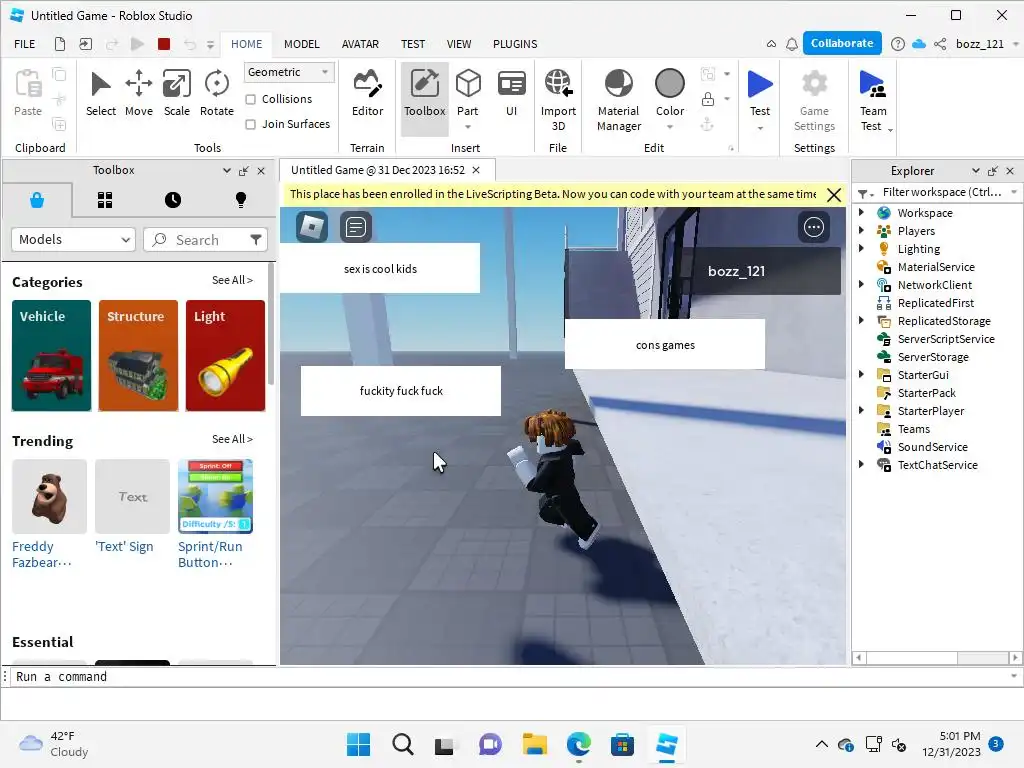
Task: Select the Vehicle category thumbnail
Action: (x=52, y=356)
